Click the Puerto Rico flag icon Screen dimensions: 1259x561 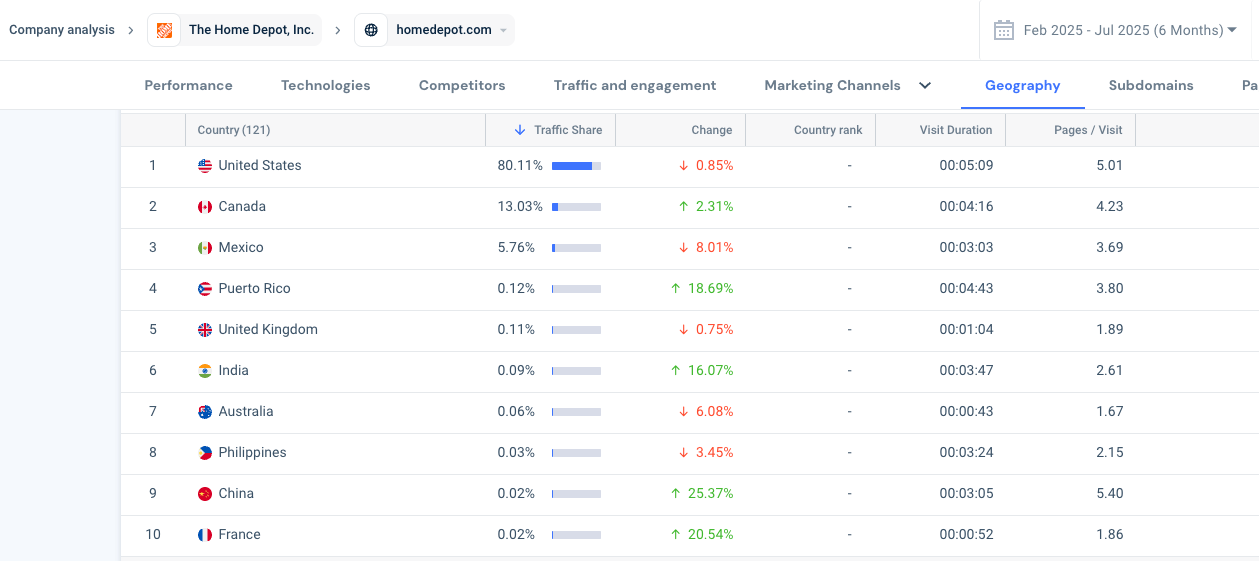(205, 289)
